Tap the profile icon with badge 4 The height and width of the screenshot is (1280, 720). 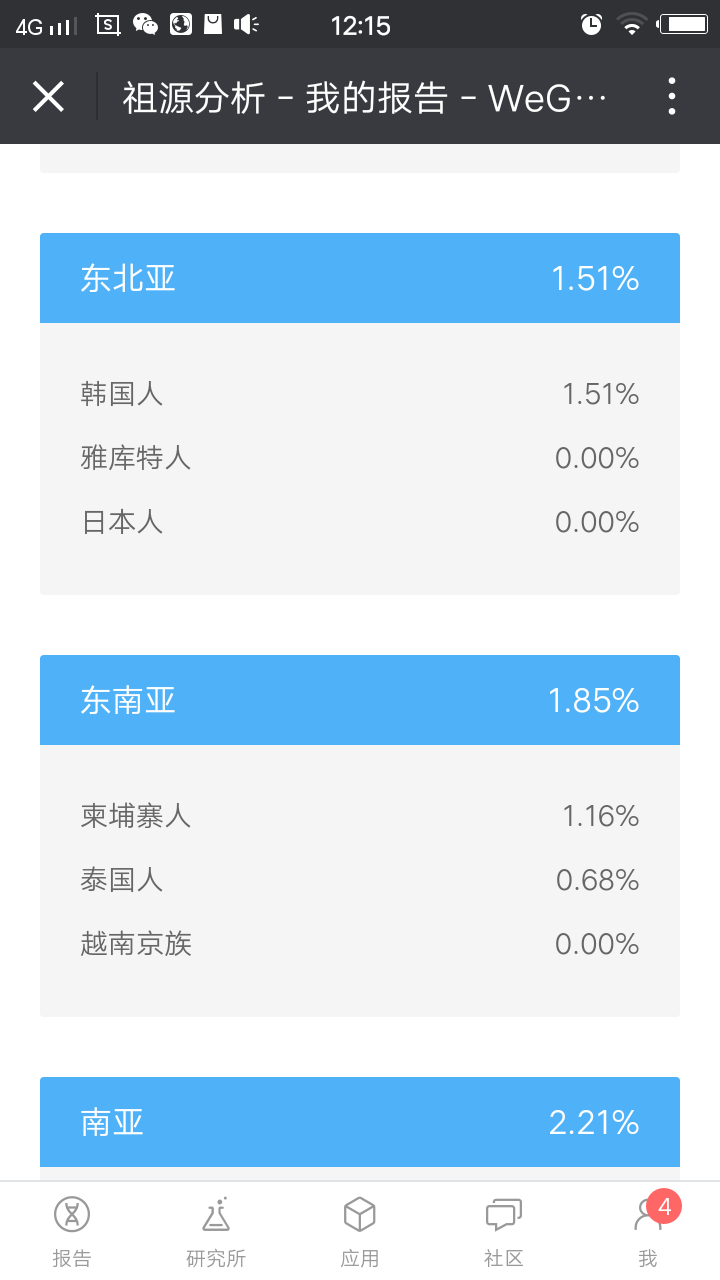[648, 1214]
